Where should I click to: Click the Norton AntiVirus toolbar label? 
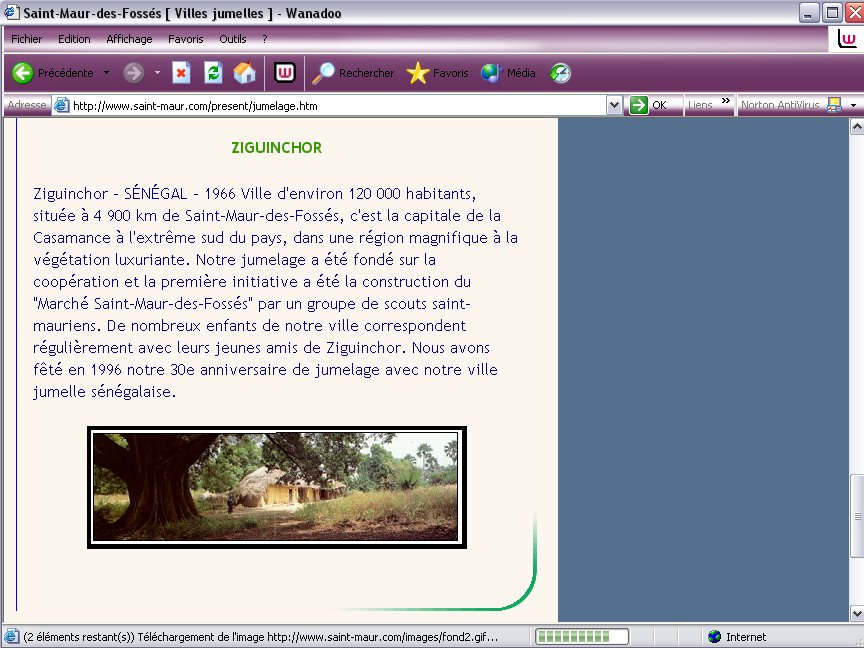pos(780,105)
